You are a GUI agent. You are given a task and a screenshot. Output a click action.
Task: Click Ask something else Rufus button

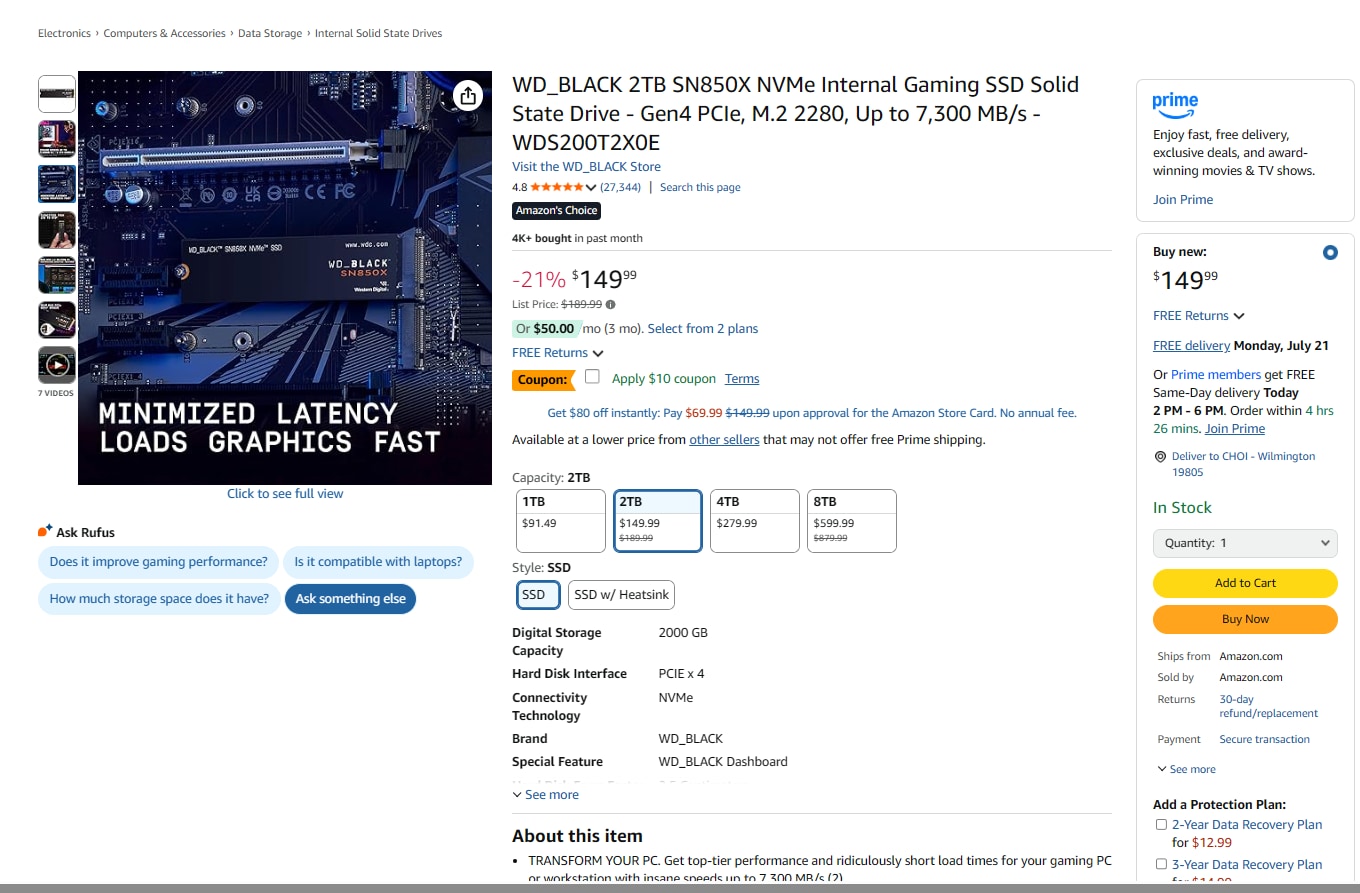350,599
